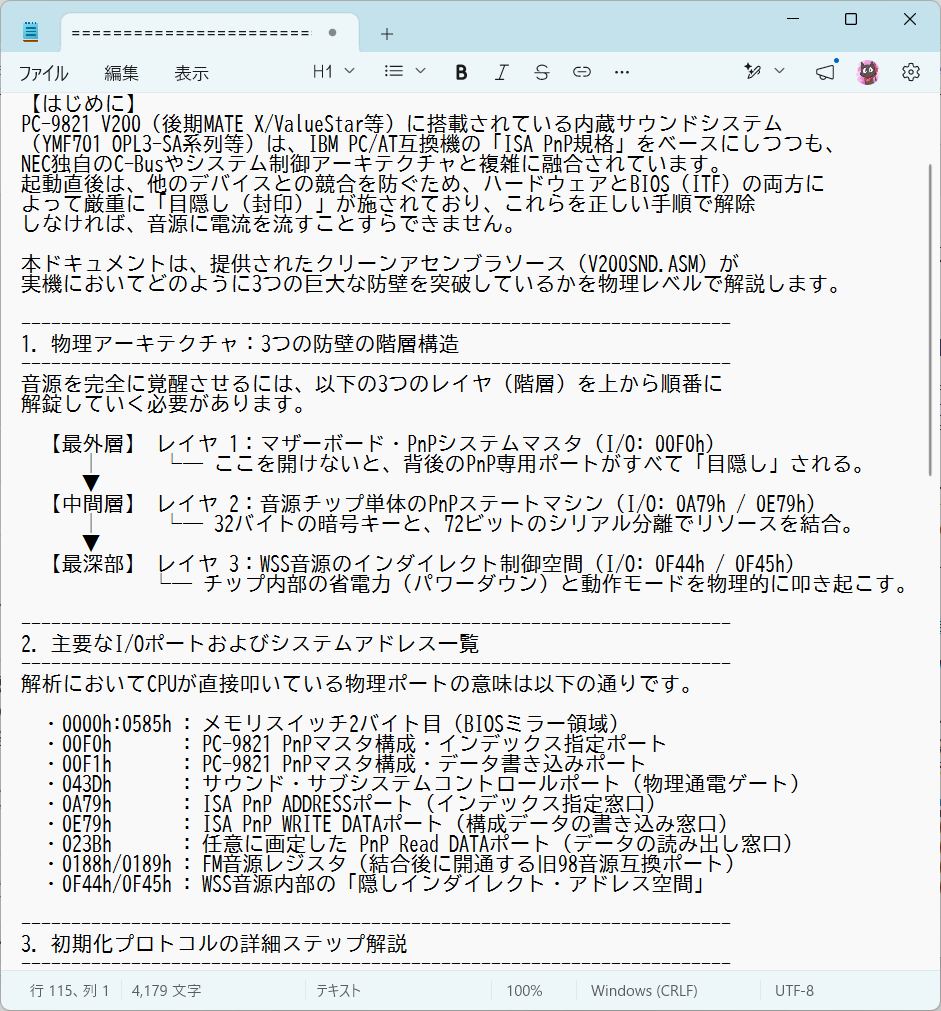The width and height of the screenshot is (941, 1011).
Task: Click the text 'レイヤ 1：マザーボード'
Action: (271, 444)
